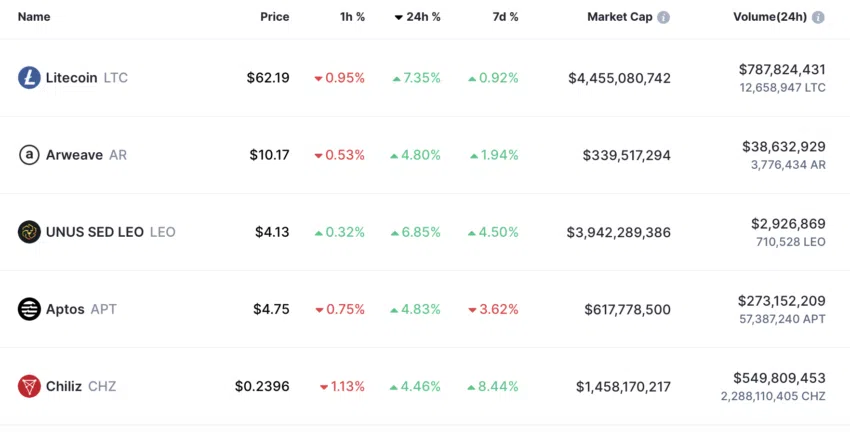Image resolution: width=850 pixels, height=432 pixels.
Task: Open the UNUS SED LEO name link
Action: click(x=111, y=232)
